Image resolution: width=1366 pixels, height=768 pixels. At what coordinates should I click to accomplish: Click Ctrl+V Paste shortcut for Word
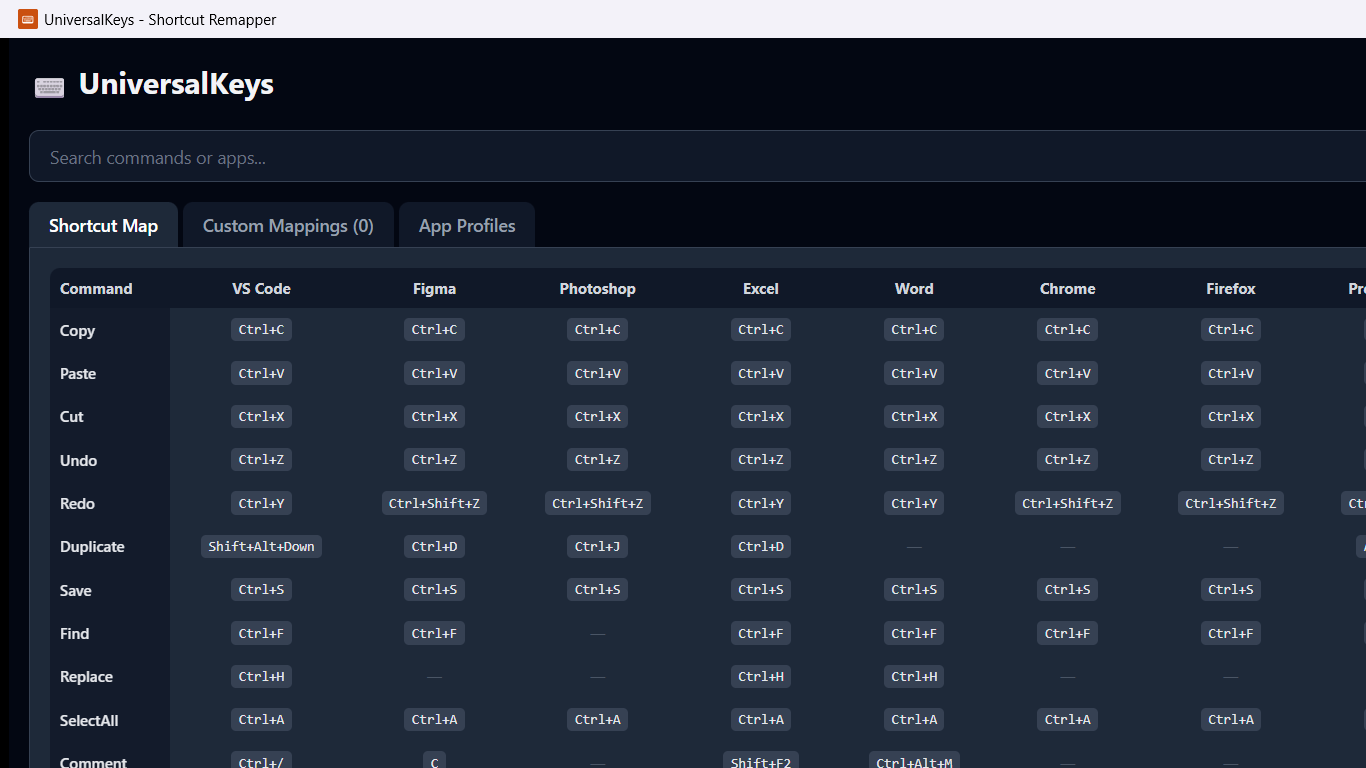point(914,373)
